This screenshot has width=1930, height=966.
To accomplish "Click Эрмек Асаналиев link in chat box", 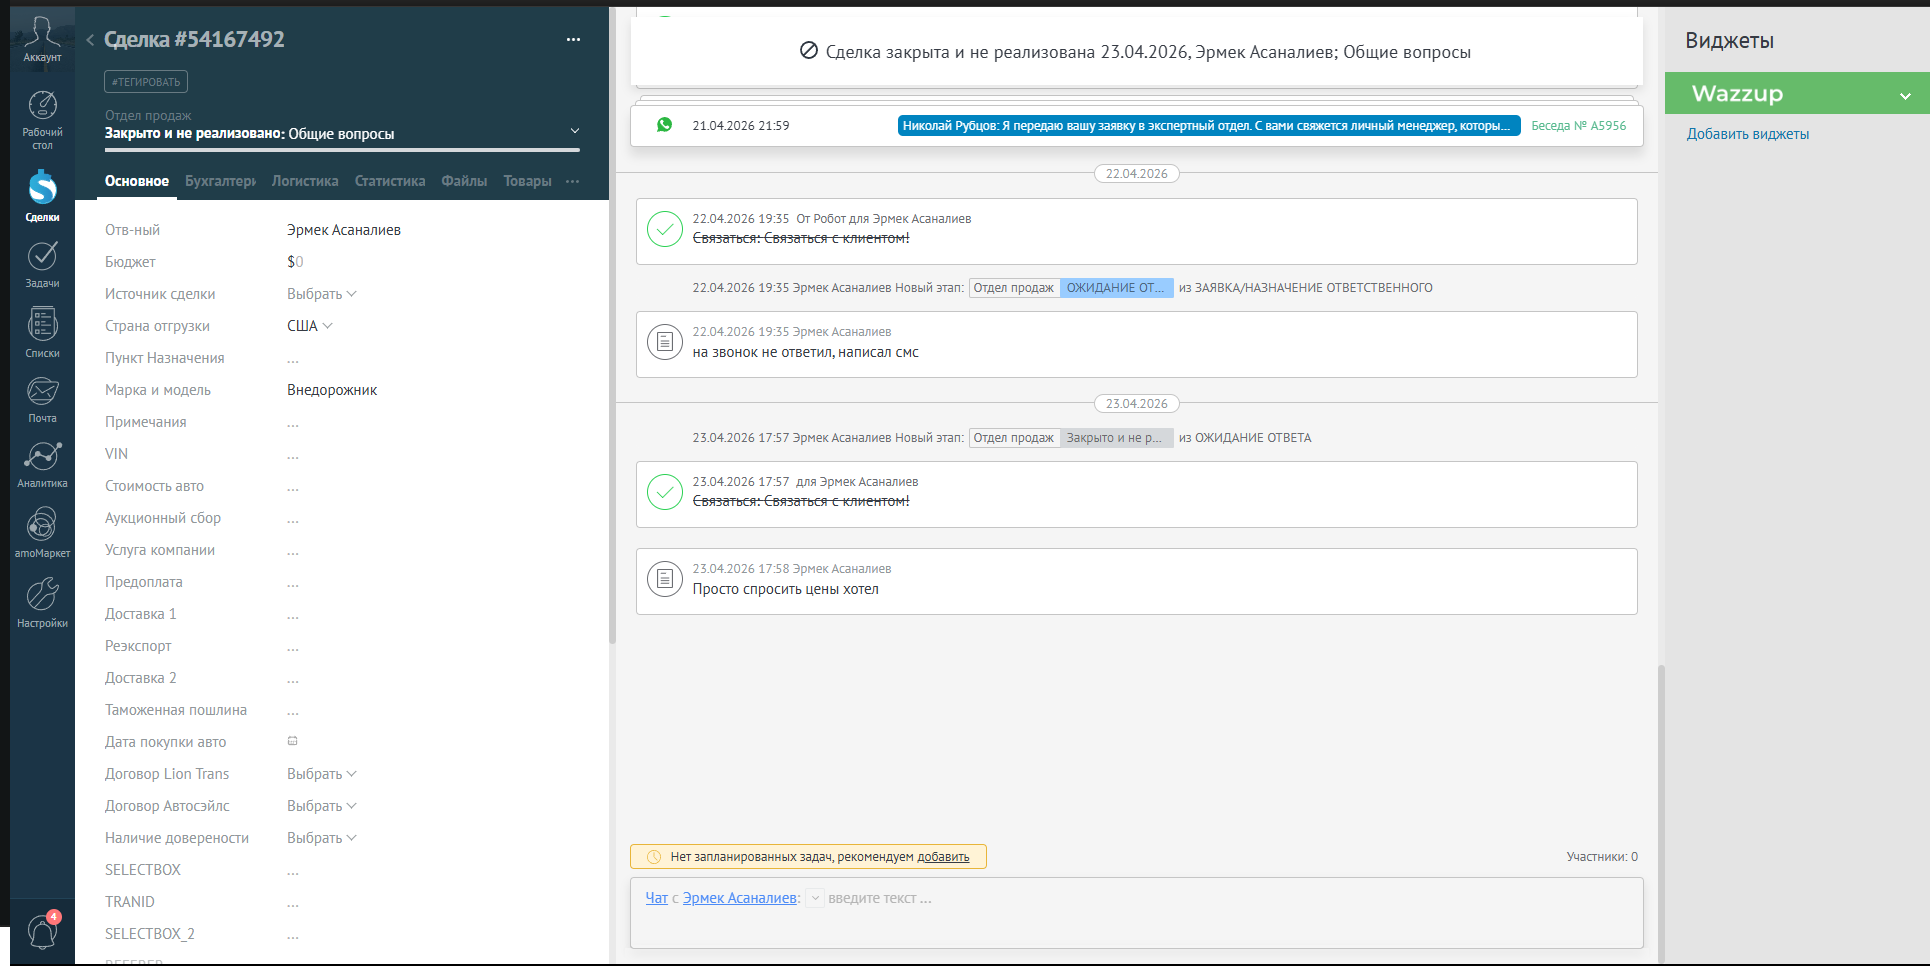I will pyautogui.click(x=740, y=898).
